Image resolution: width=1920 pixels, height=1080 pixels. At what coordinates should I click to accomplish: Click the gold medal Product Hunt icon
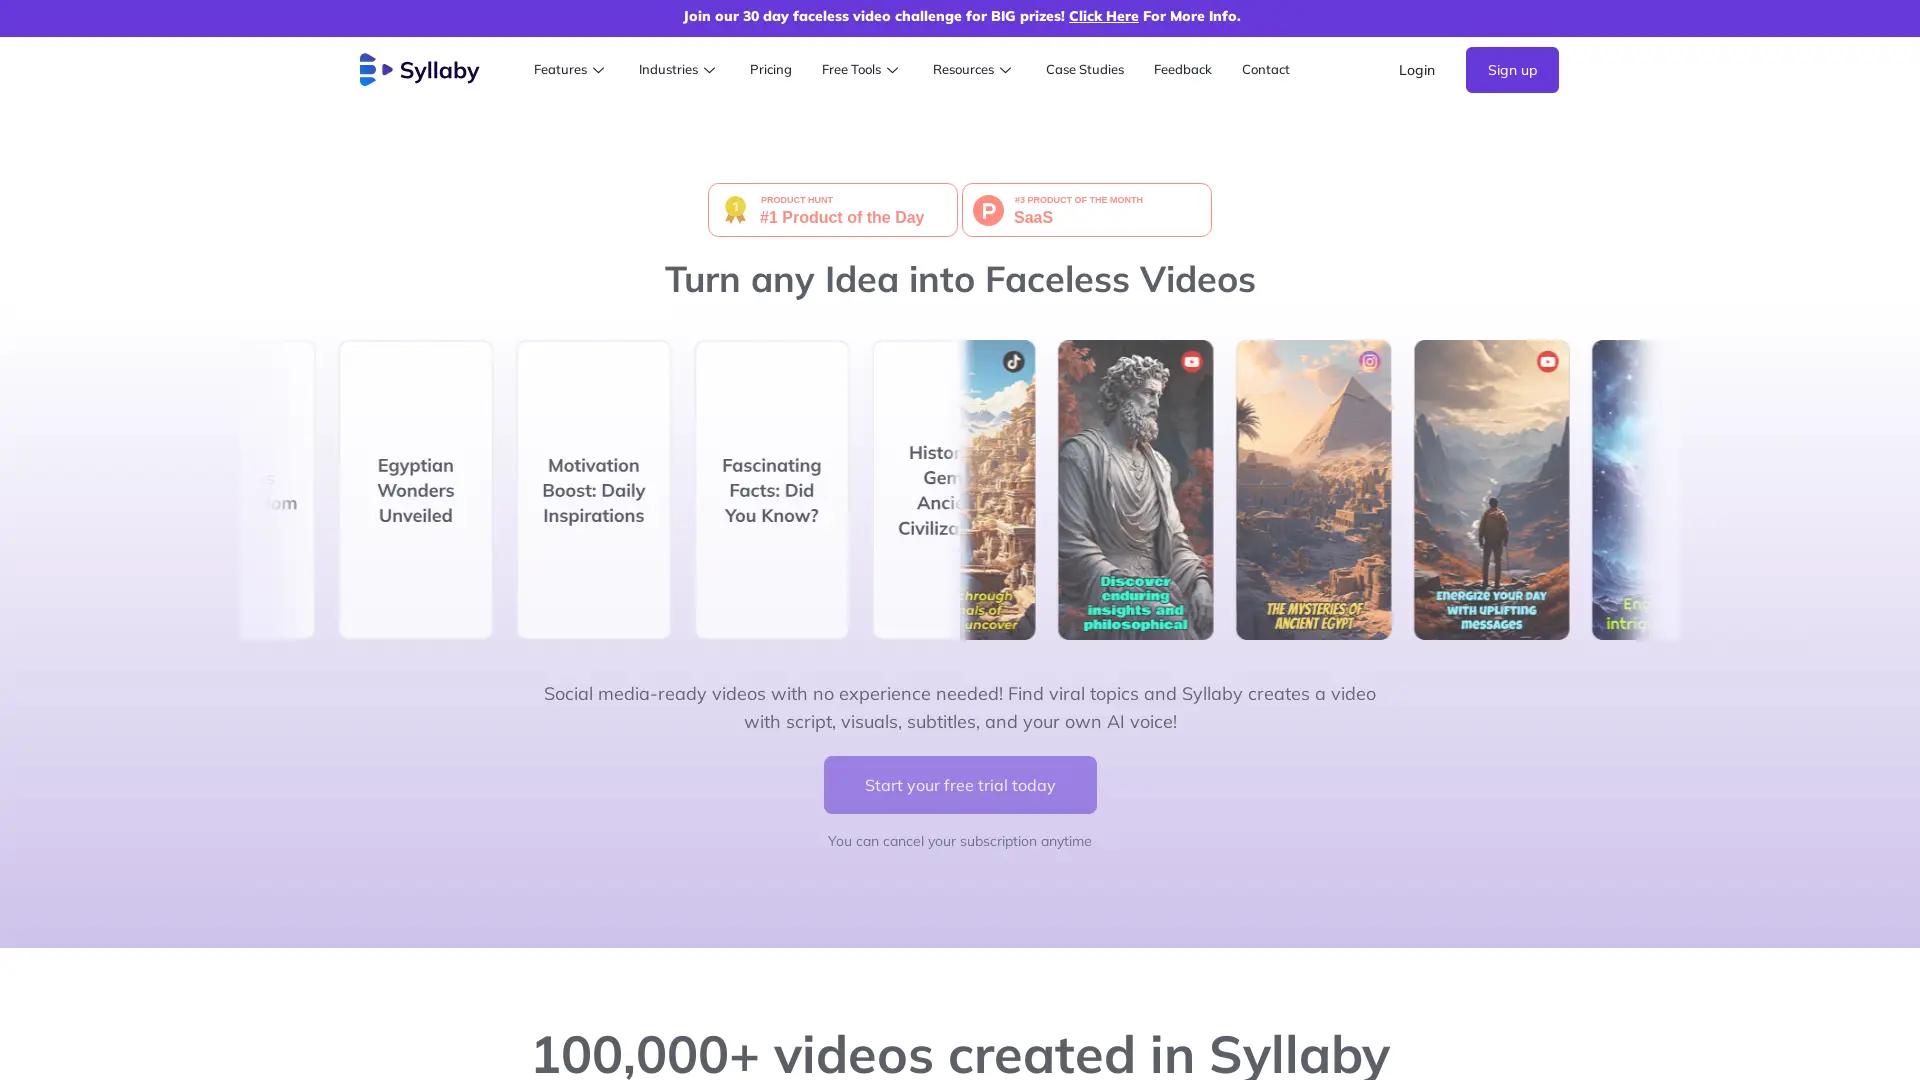point(735,209)
